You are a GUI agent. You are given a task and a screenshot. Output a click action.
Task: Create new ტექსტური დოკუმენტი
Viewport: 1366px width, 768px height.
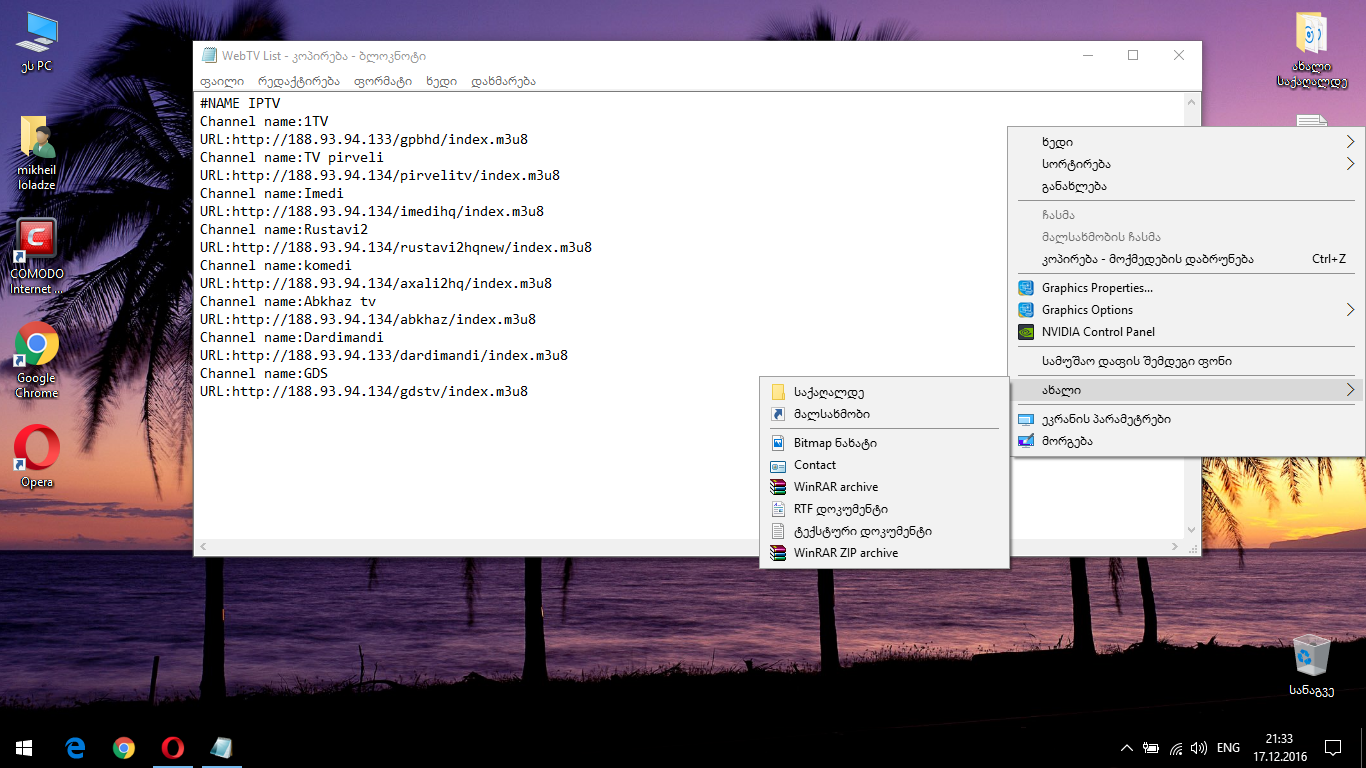click(x=884, y=531)
